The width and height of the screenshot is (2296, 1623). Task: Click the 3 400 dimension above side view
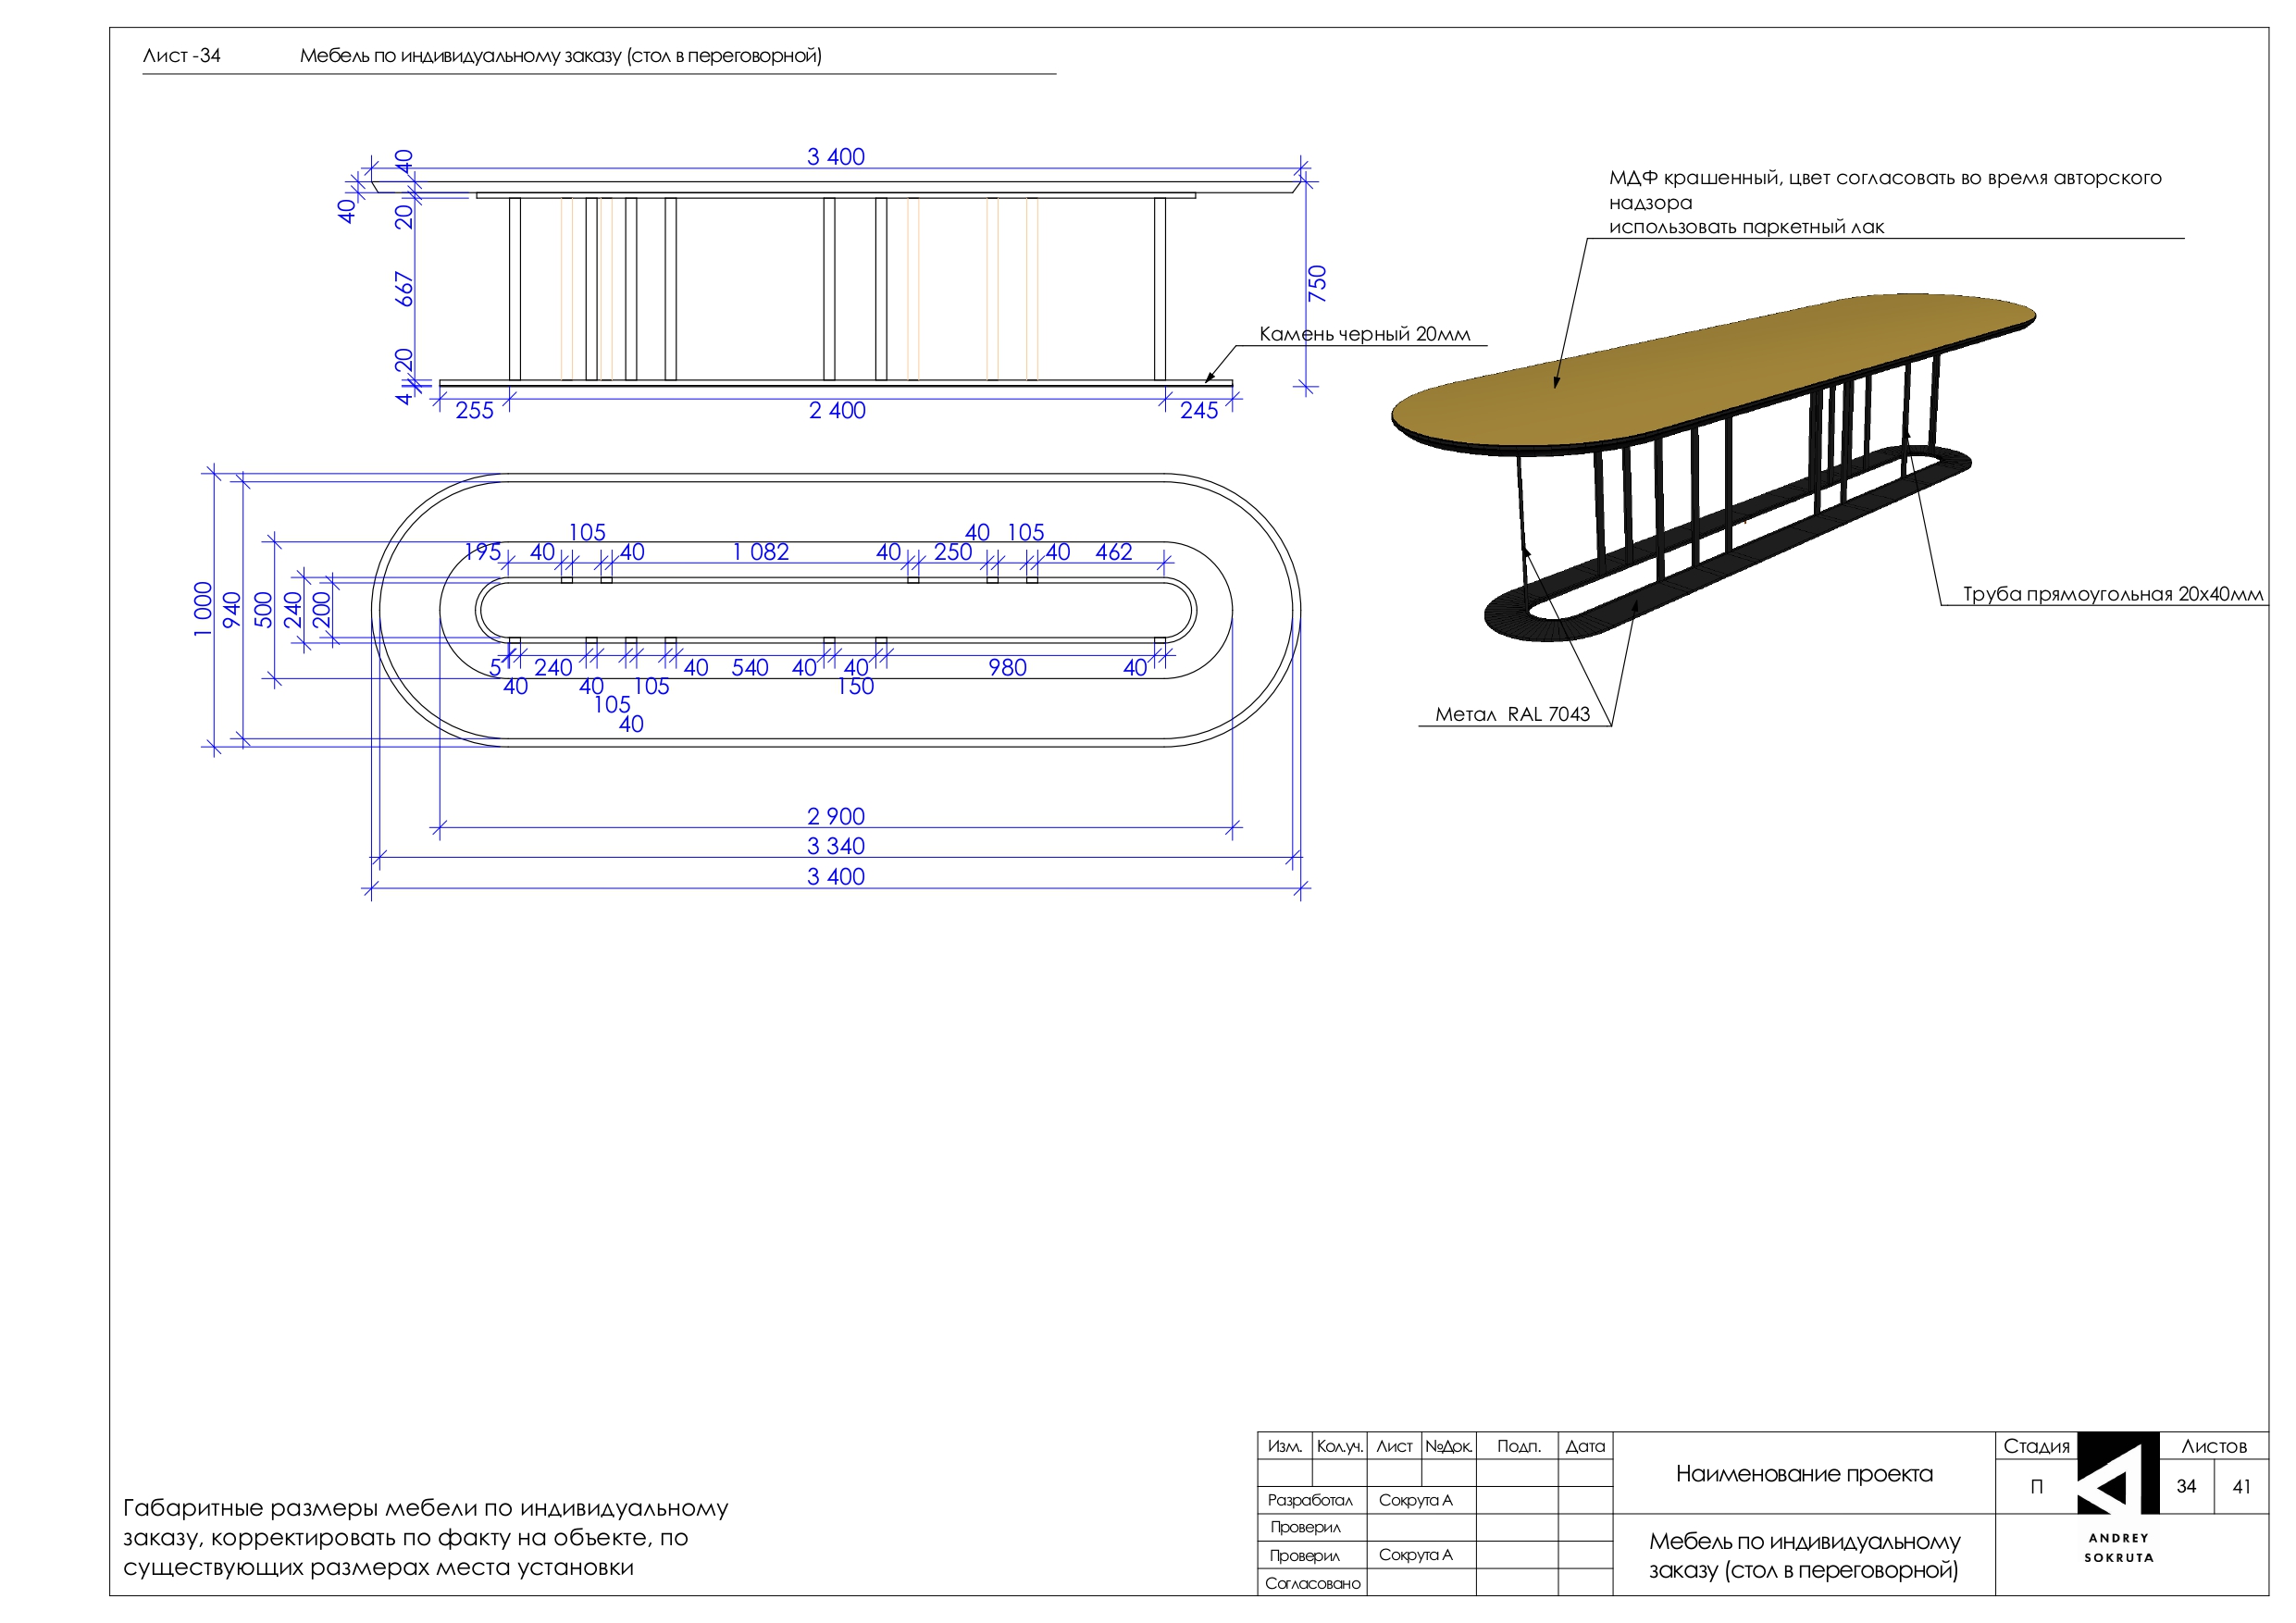coord(835,157)
